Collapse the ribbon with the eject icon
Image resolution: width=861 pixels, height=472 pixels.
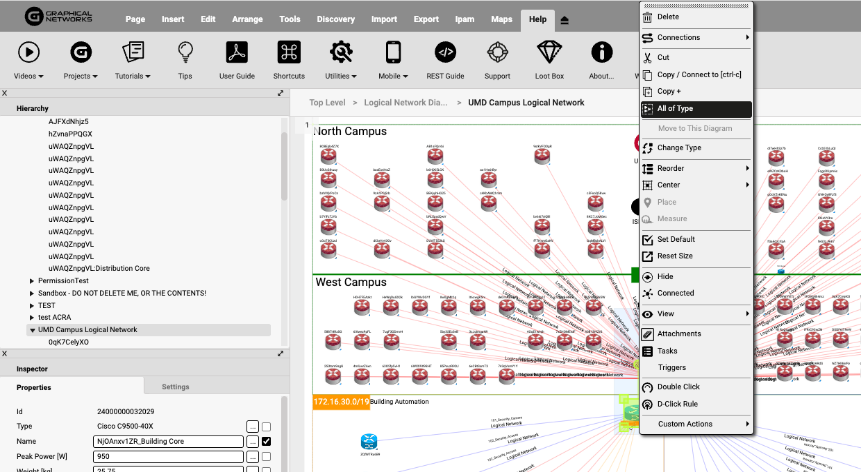(x=565, y=20)
